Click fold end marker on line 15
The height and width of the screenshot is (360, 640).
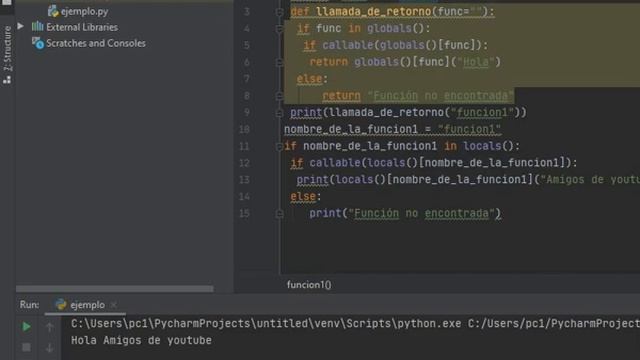[280, 213]
